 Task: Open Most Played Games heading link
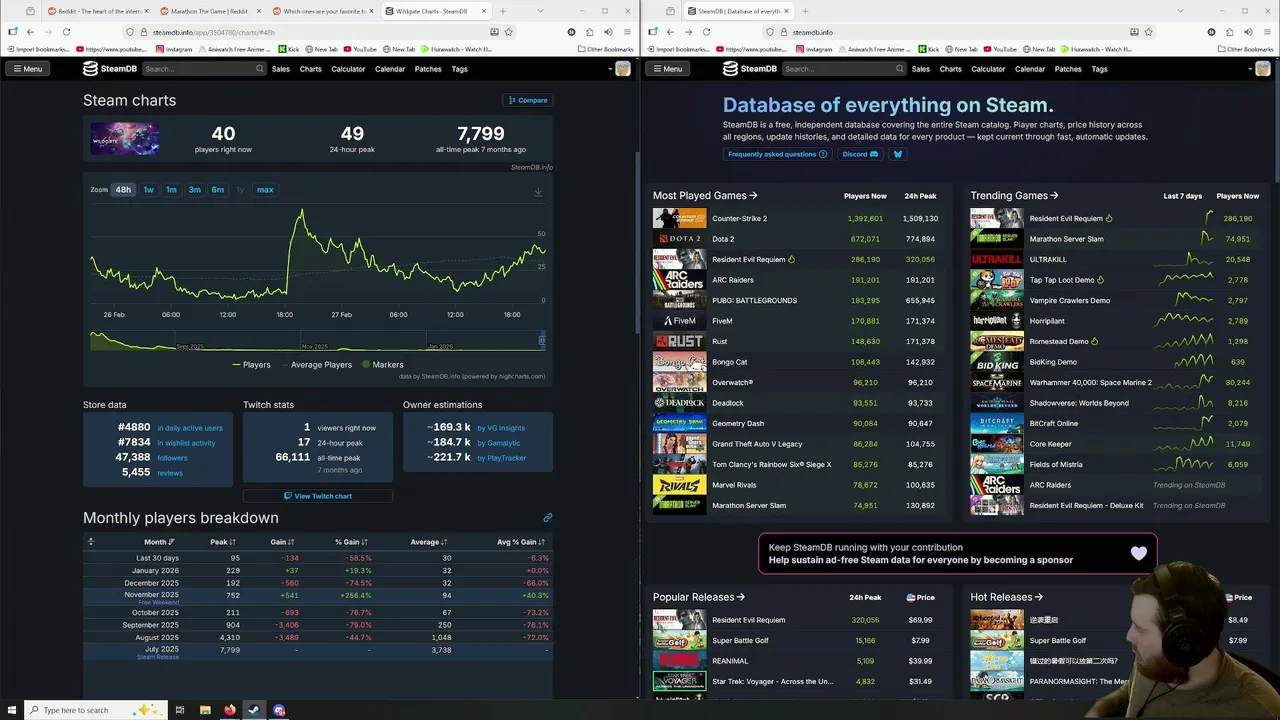[x=705, y=196]
